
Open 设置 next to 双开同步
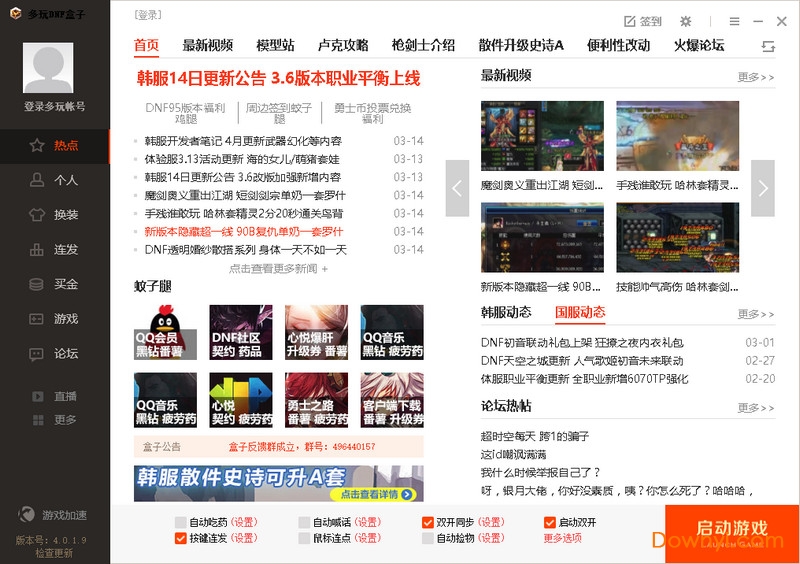pyautogui.click(x=491, y=522)
